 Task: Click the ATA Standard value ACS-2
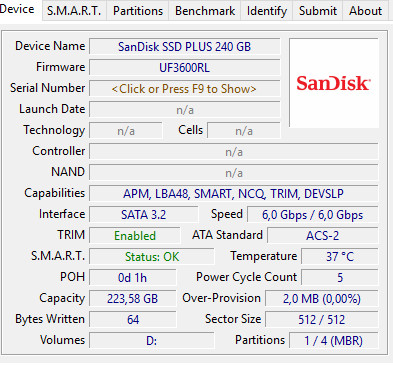(x=323, y=236)
